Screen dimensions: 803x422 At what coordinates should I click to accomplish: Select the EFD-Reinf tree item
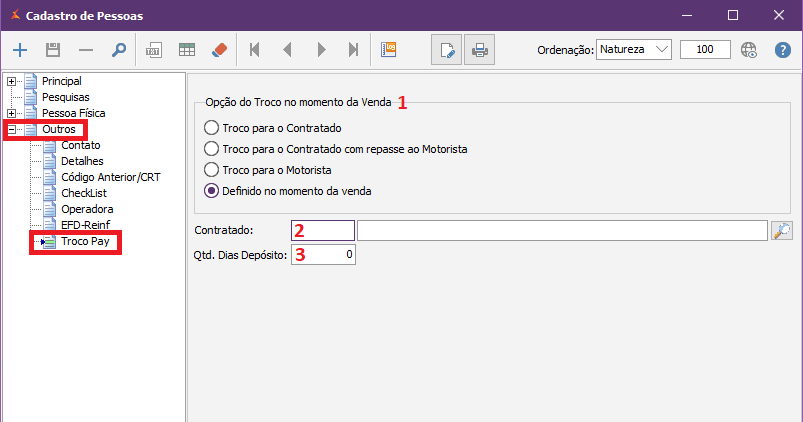pyautogui.click(x=84, y=225)
